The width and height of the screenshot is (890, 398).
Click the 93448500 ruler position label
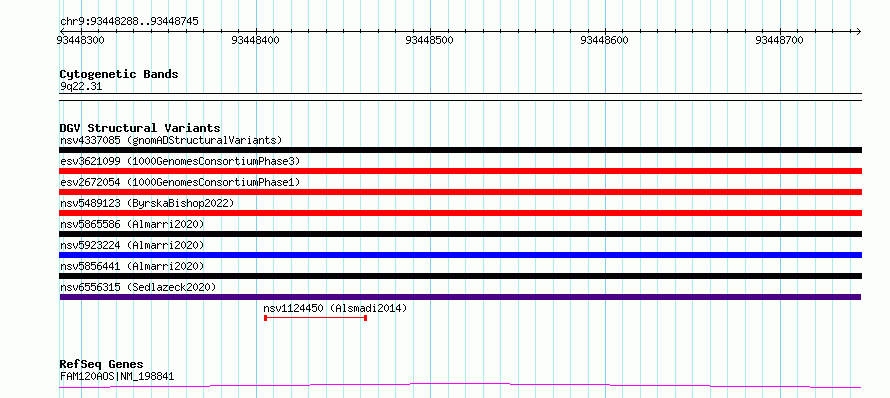point(430,40)
